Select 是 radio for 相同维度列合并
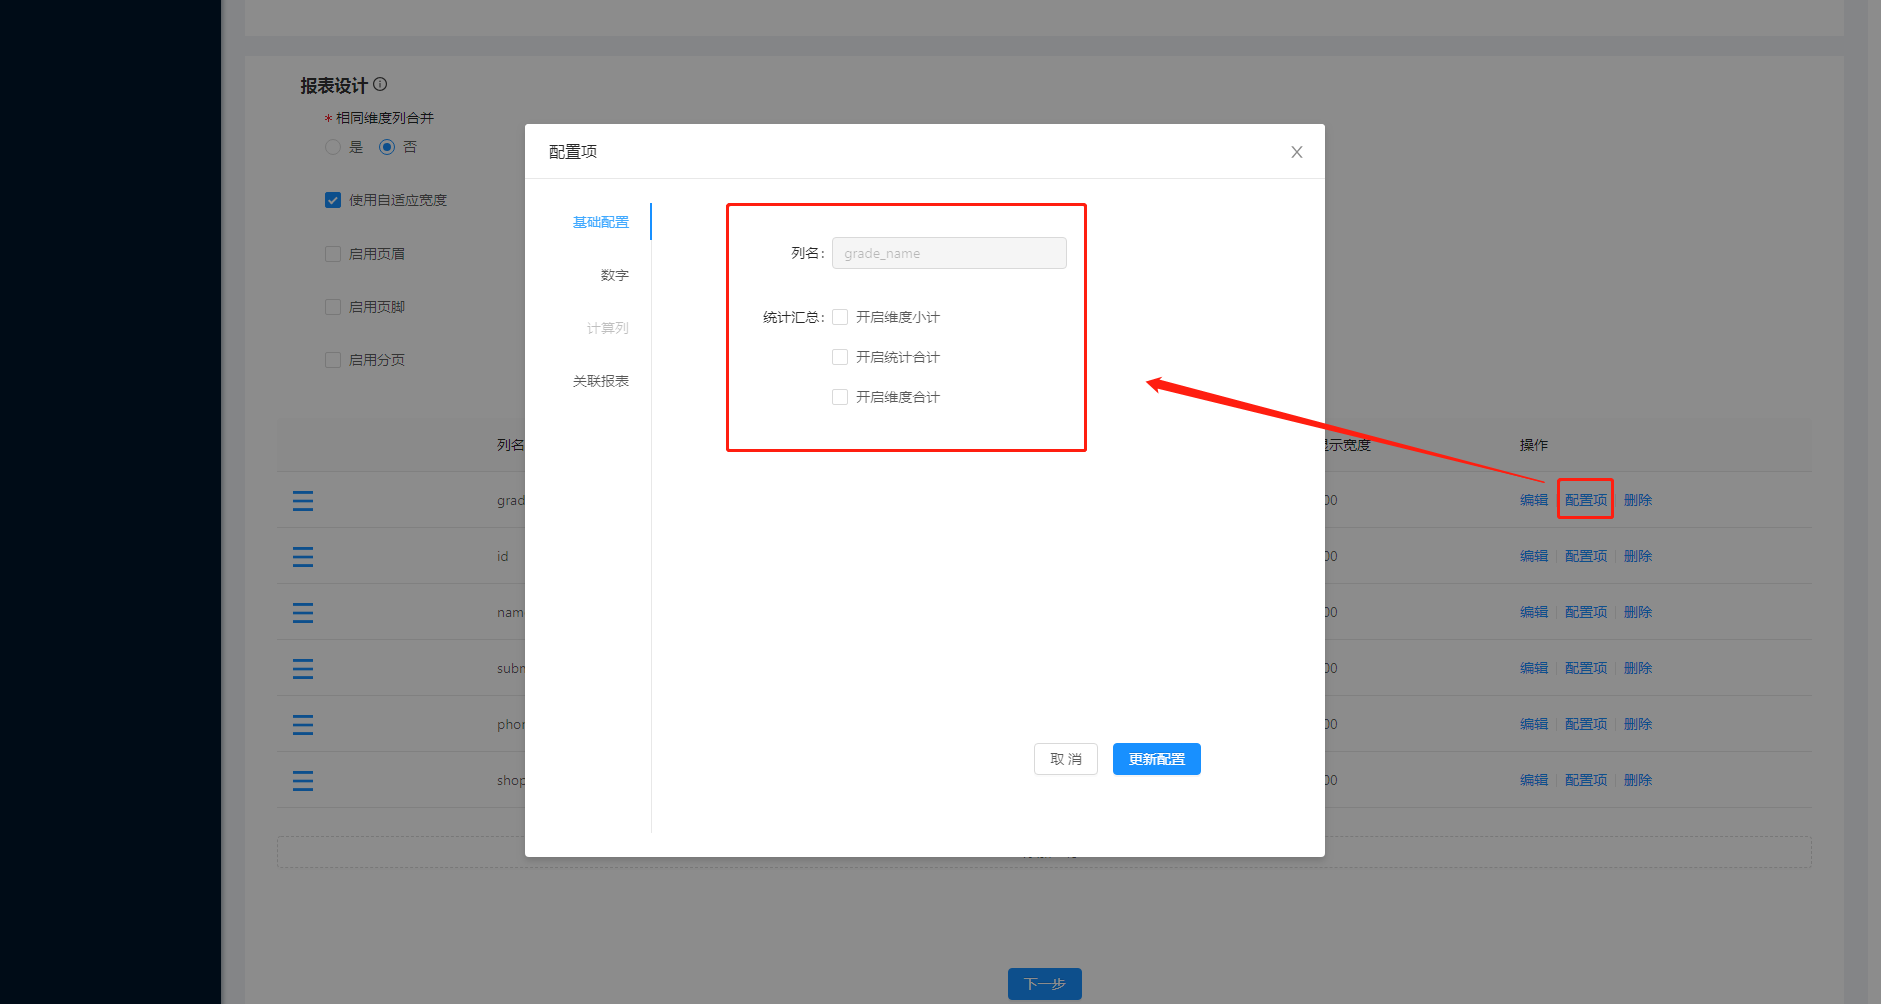This screenshot has width=1881, height=1004. coord(333,147)
